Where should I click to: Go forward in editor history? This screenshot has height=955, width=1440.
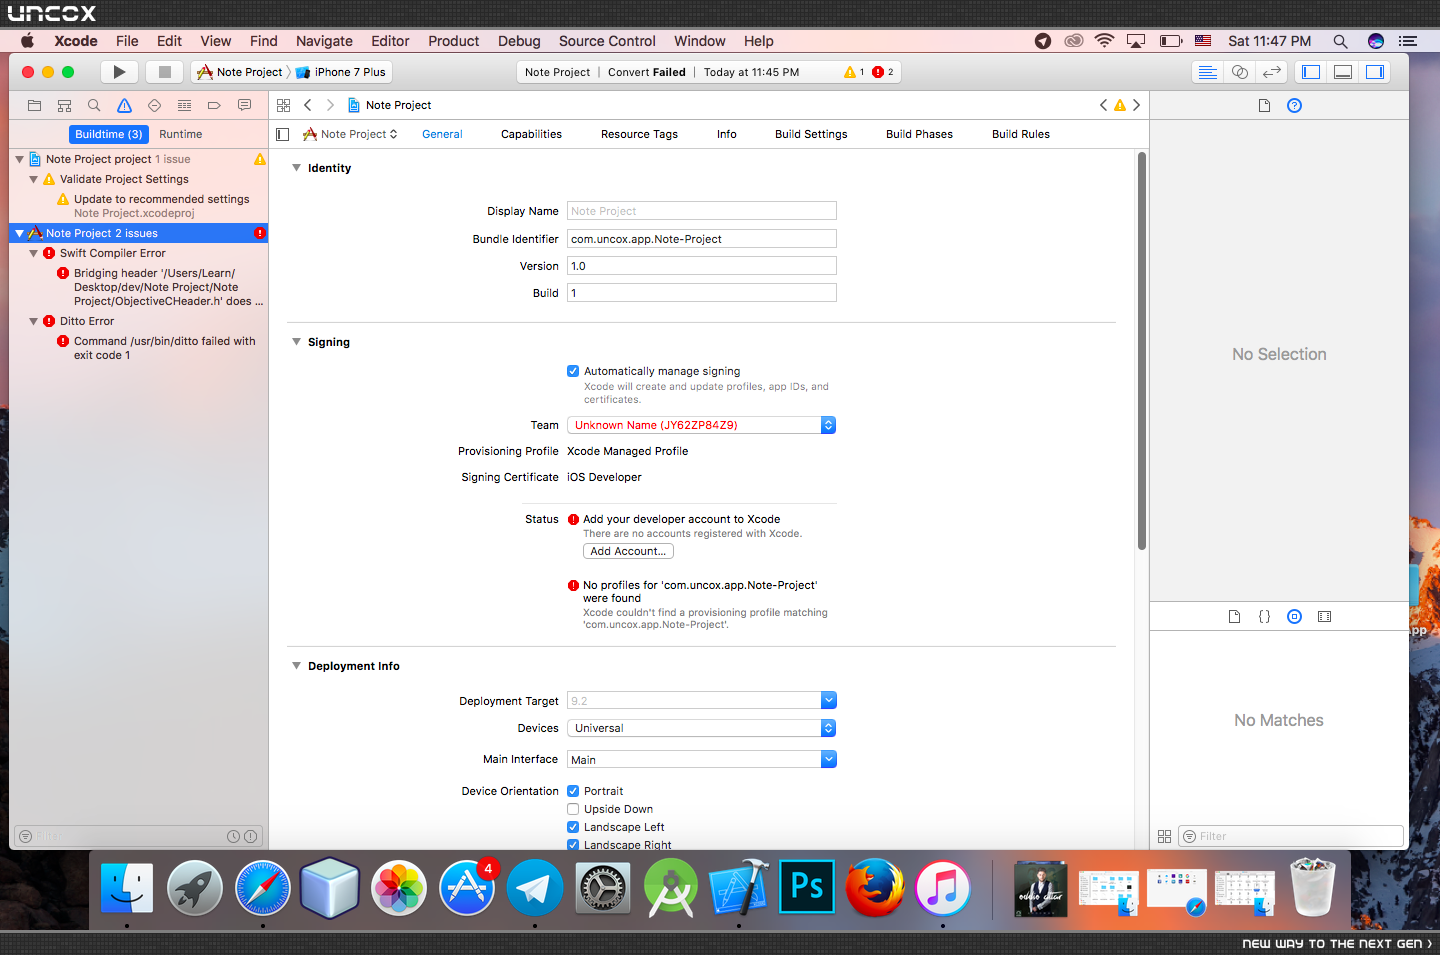(x=330, y=105)
